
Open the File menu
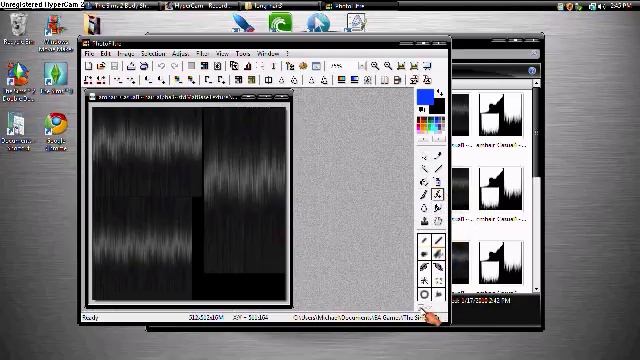coord(89,53)
